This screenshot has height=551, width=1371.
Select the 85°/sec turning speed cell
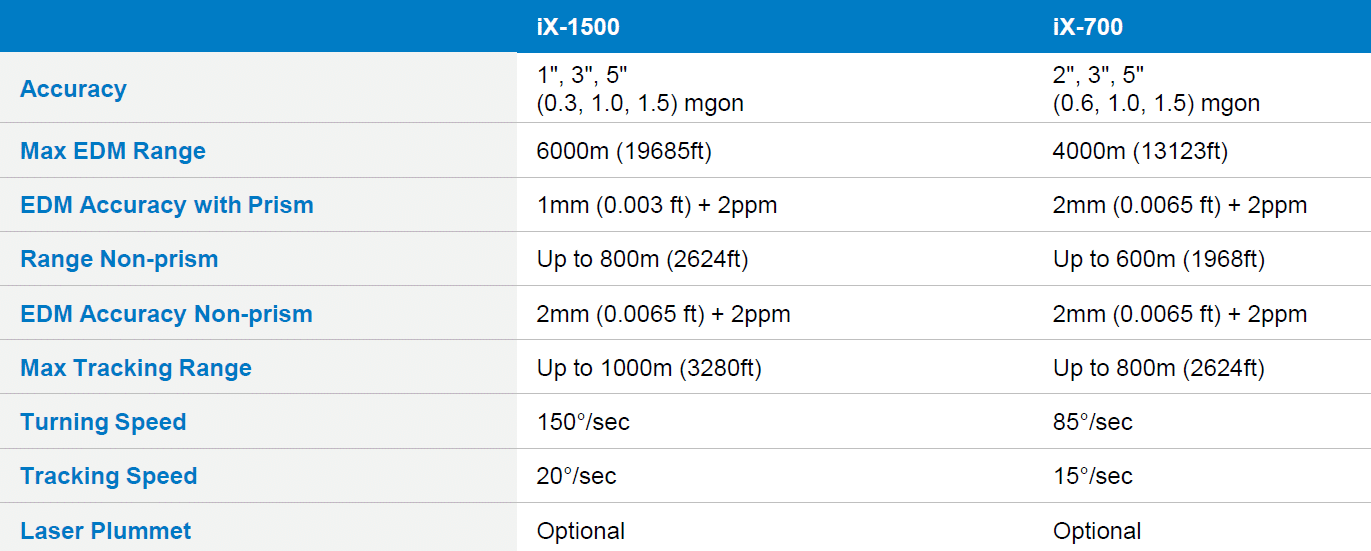click(x=1093, y=422)
